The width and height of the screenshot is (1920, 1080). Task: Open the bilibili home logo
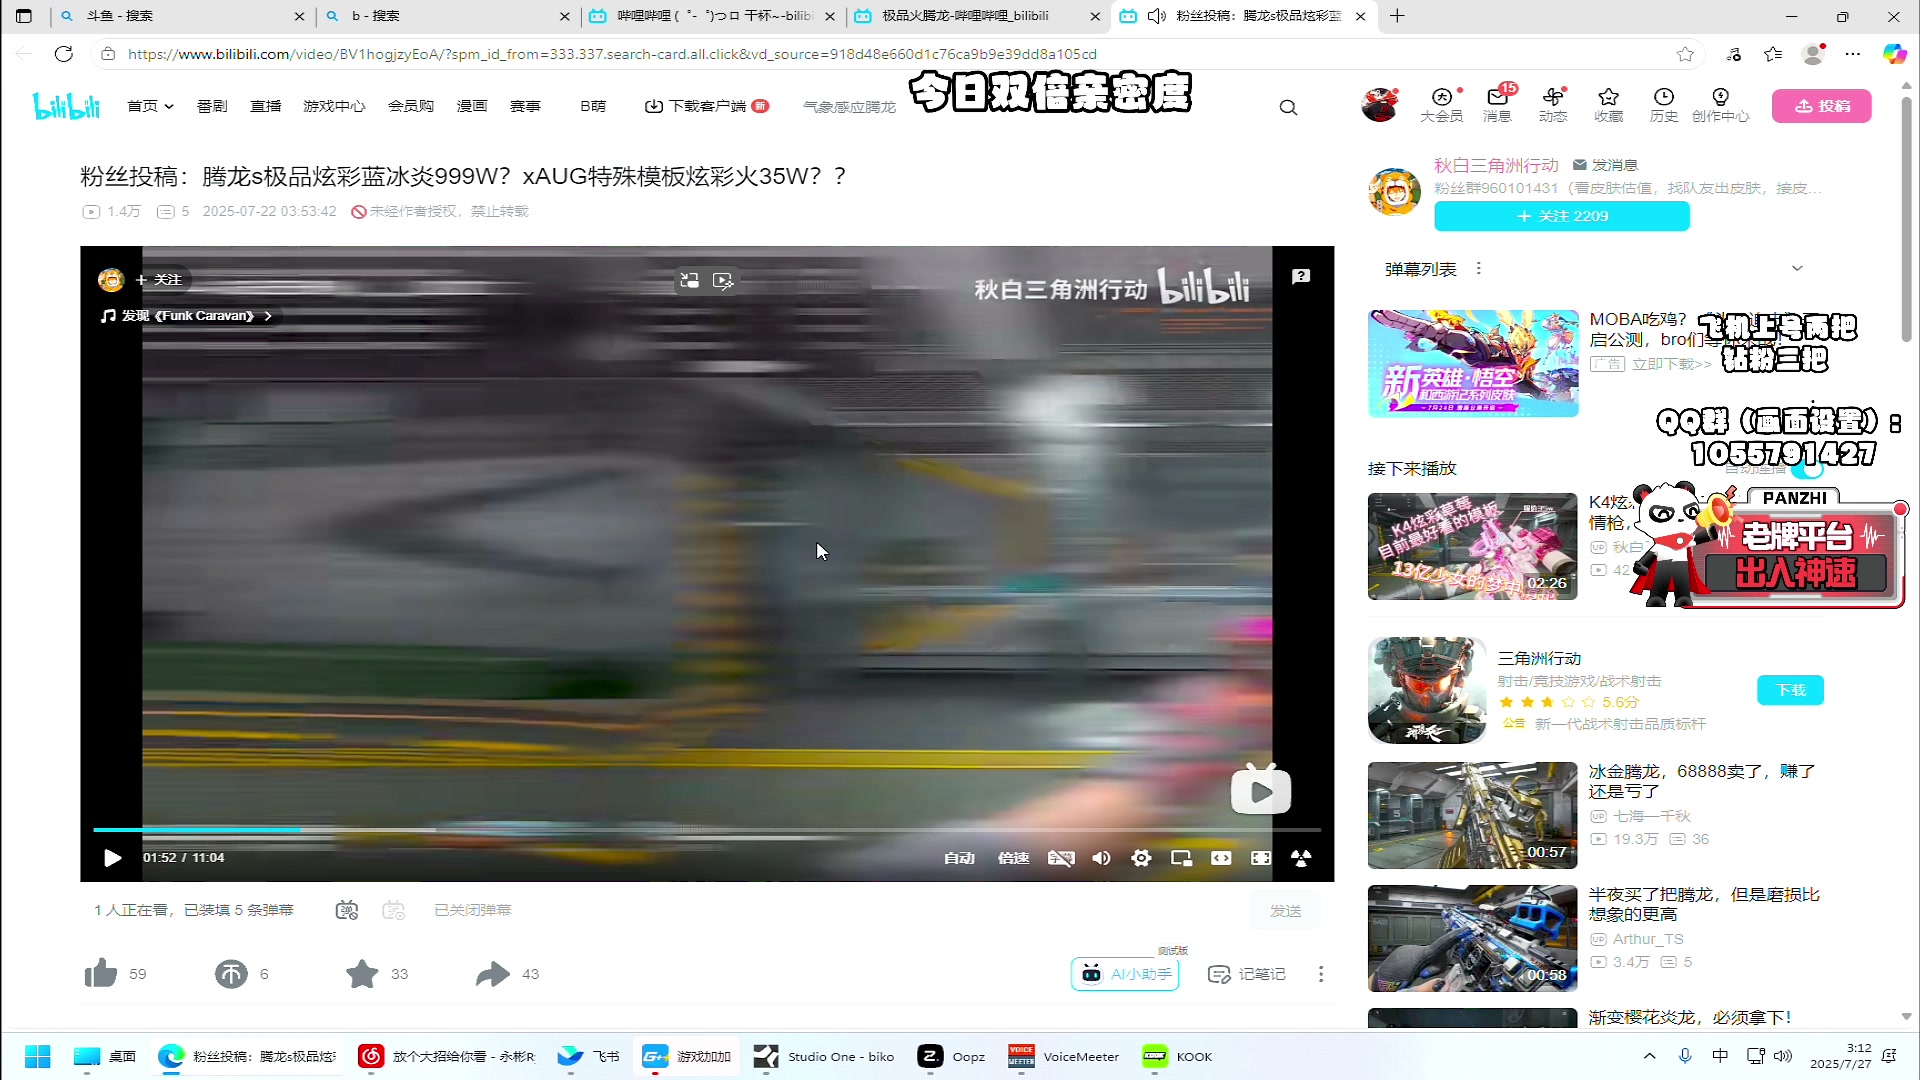[x=66, y=105]
